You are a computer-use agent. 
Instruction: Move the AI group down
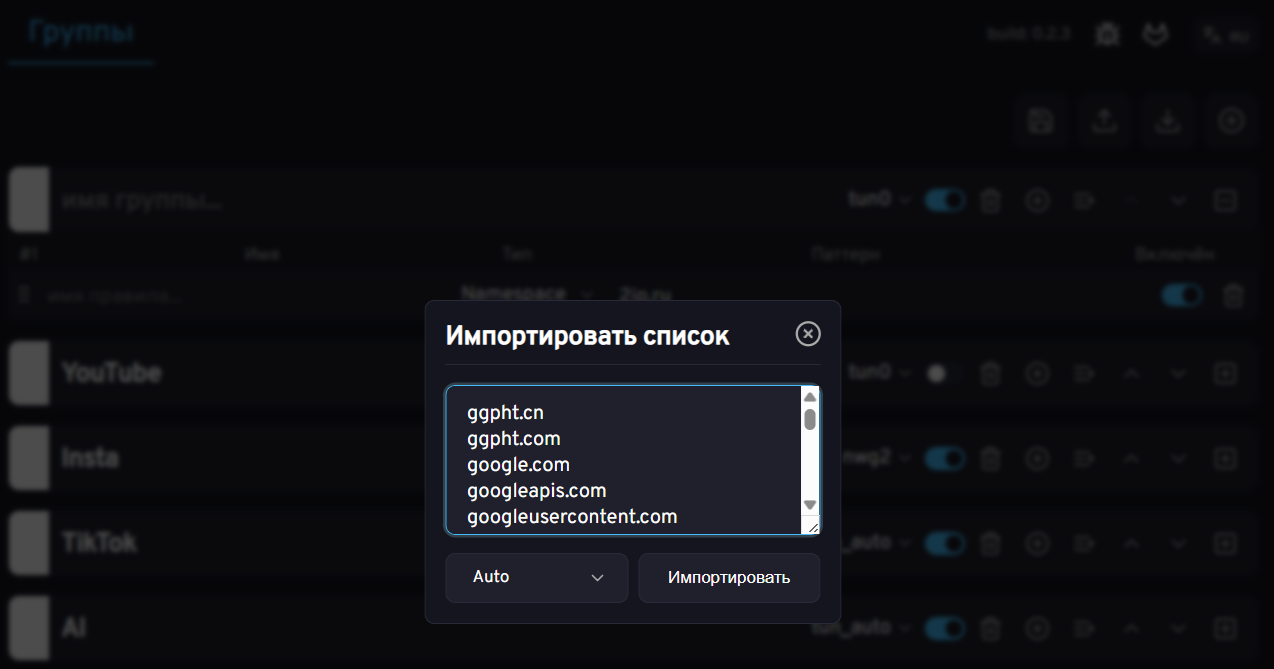pyautogui.click(x=1178, y=629)
